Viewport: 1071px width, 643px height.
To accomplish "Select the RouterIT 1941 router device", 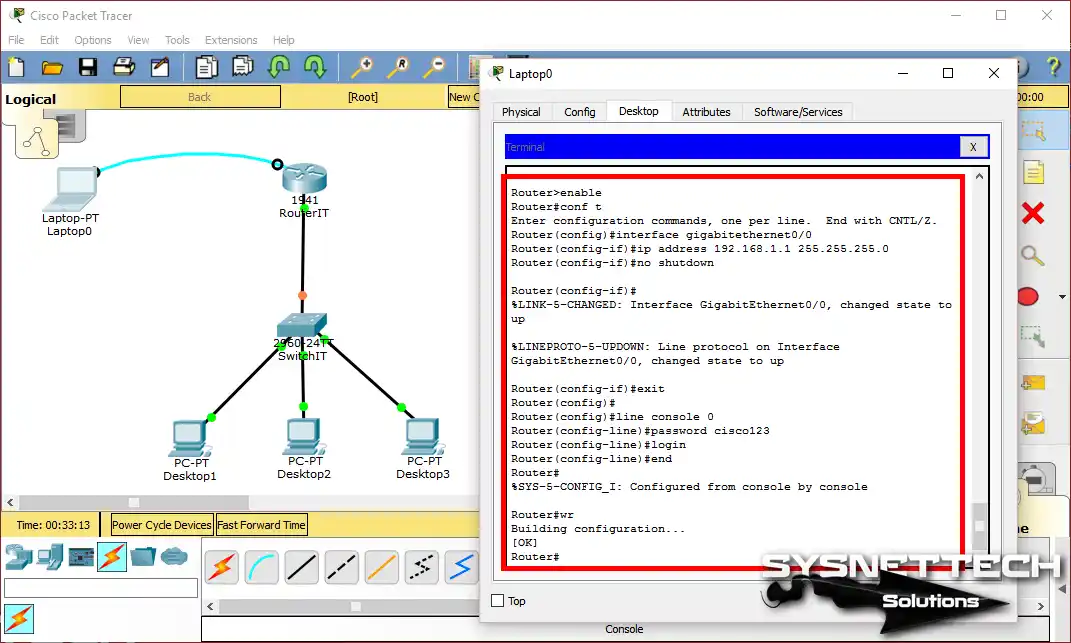I will [x=304, y=180].
